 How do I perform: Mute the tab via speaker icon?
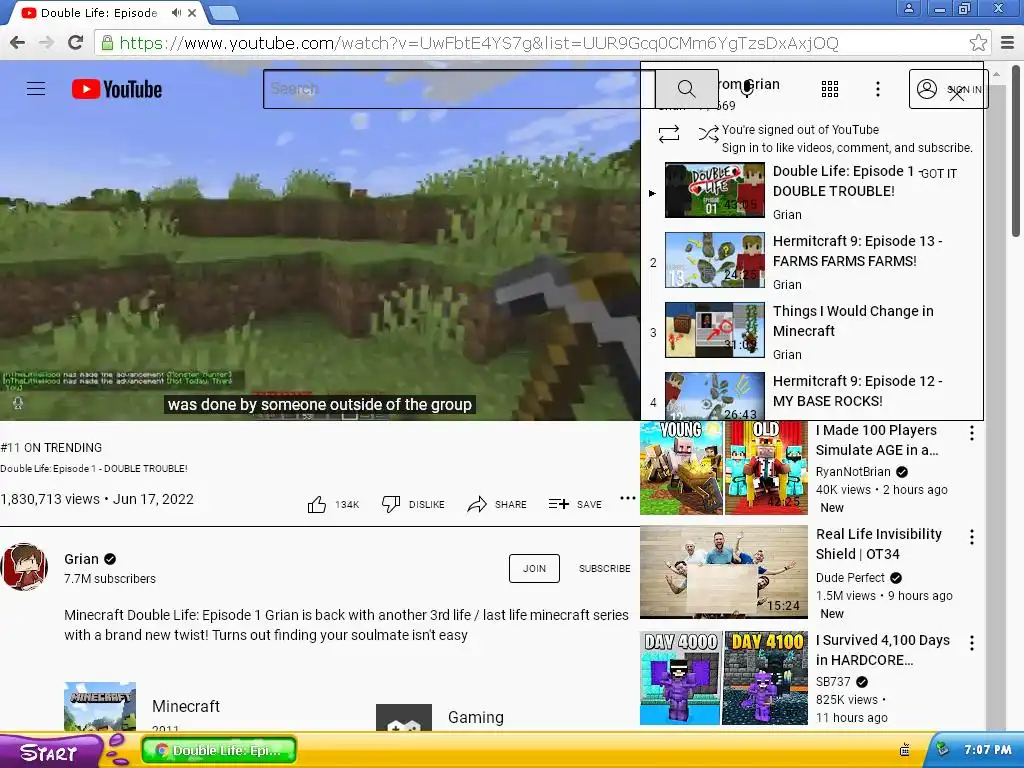click(x=176, y=12)
